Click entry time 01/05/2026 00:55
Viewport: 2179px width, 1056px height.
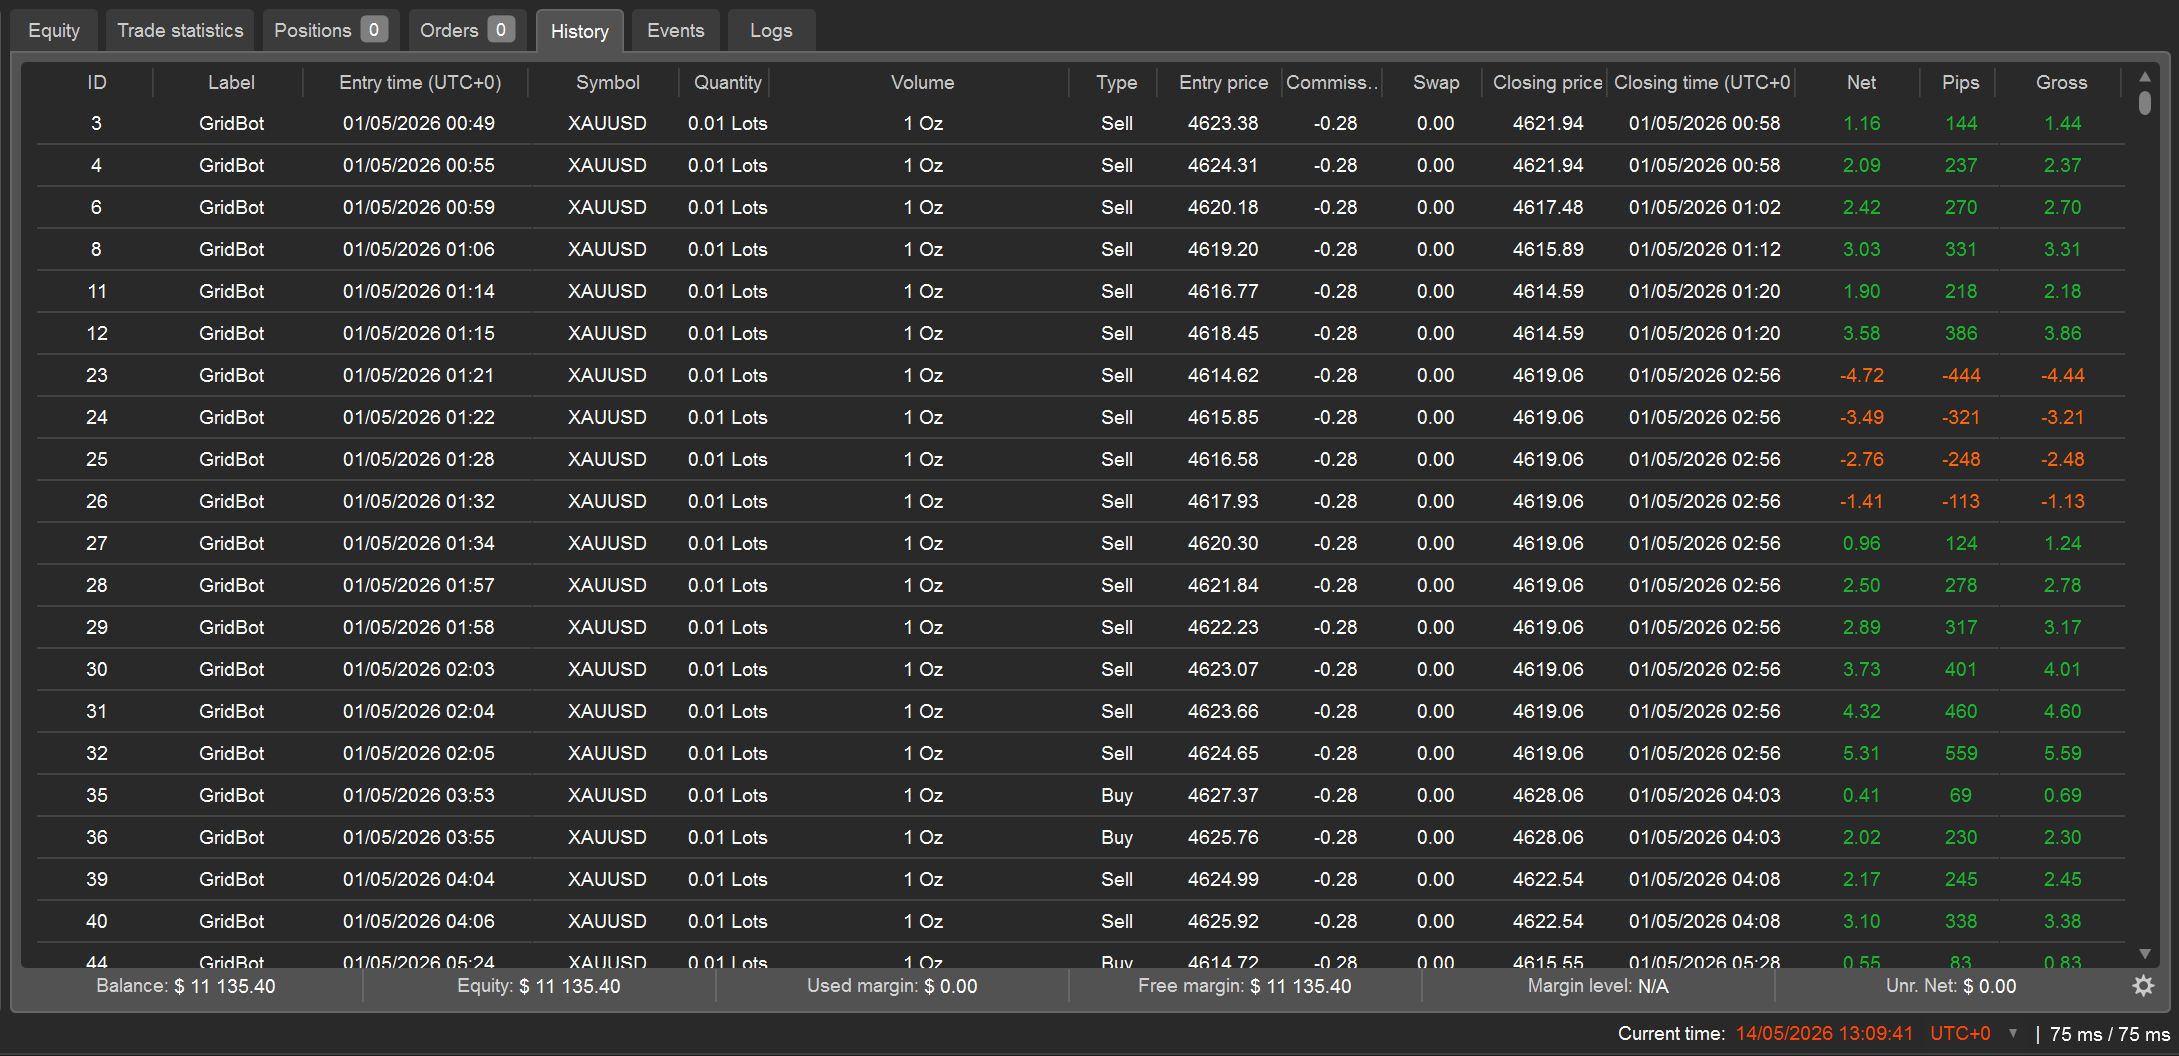[419, 166]
